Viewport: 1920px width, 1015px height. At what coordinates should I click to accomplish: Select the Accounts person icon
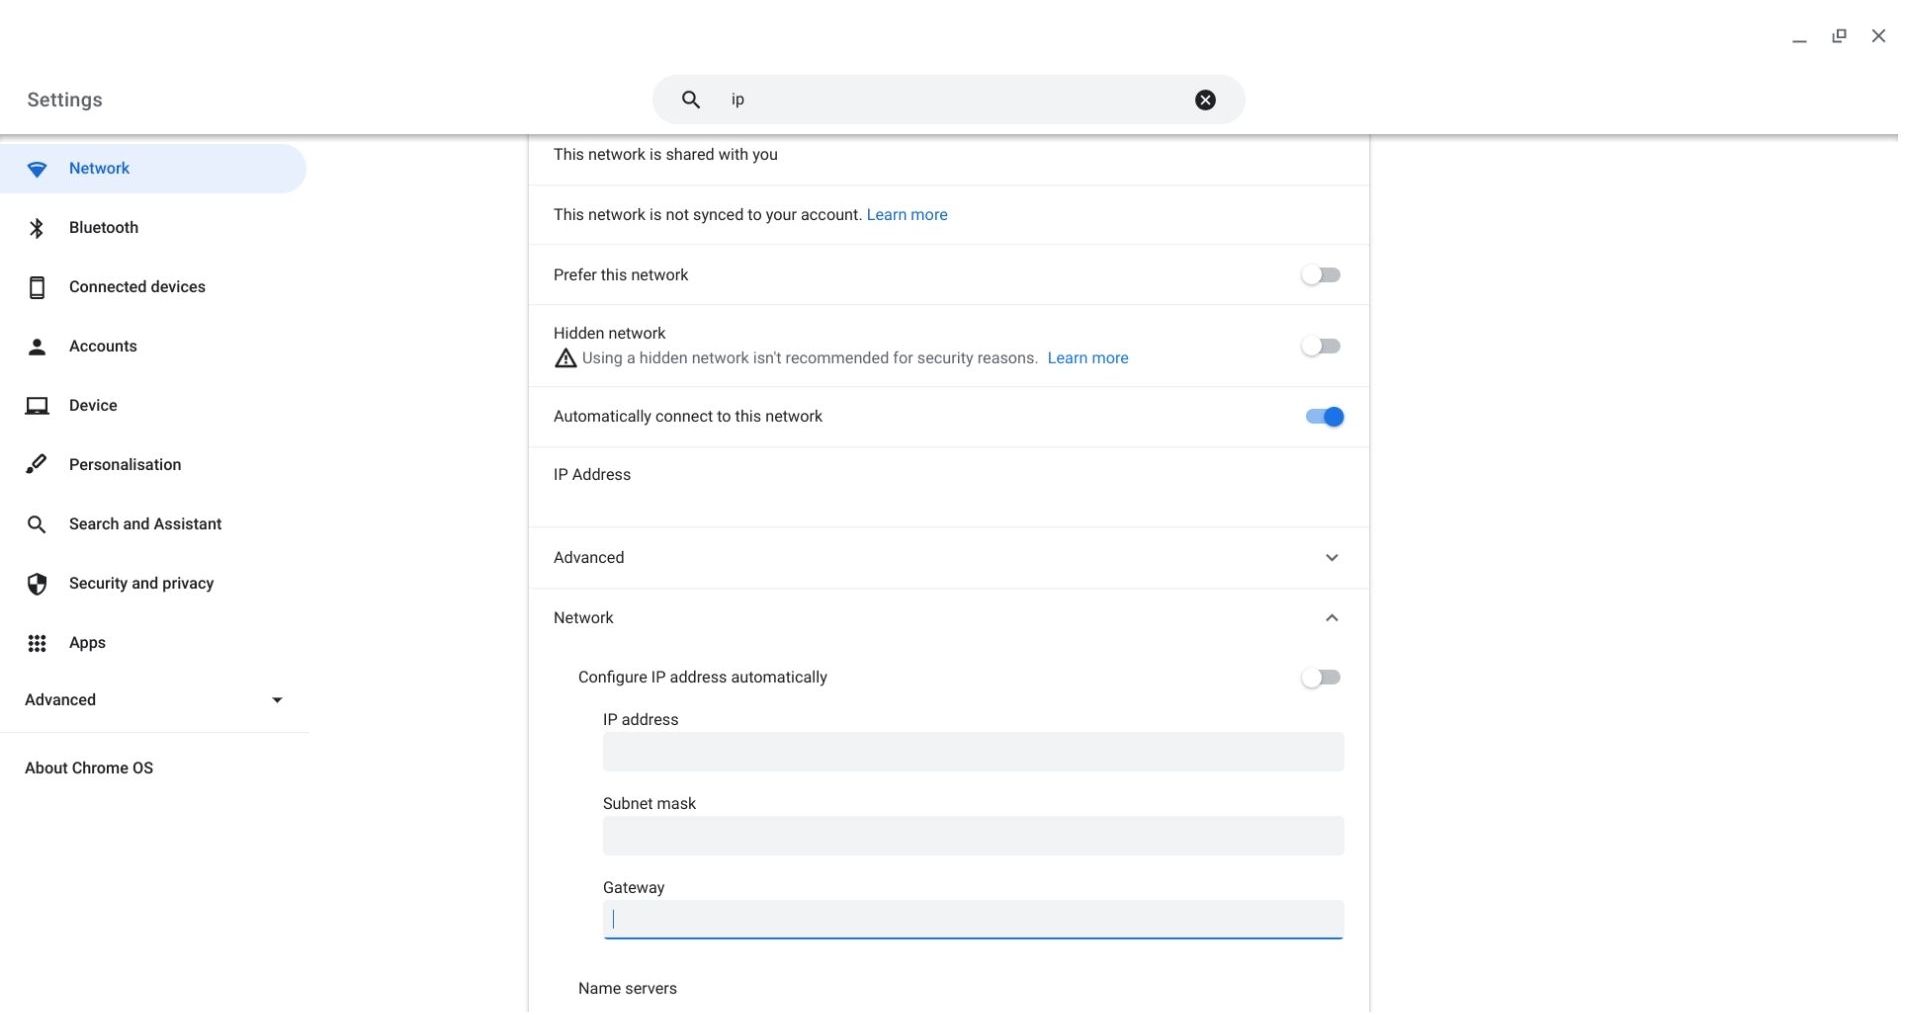[37, 346]
